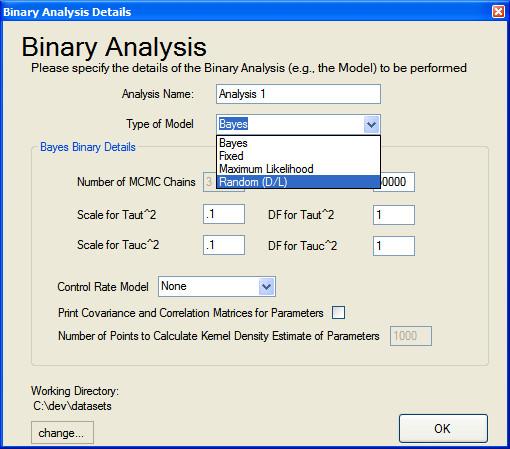This screenshot has width=510, height=449.
Task: Edit the Scale for Taut^2 field
Action: [x=224, y=214]
